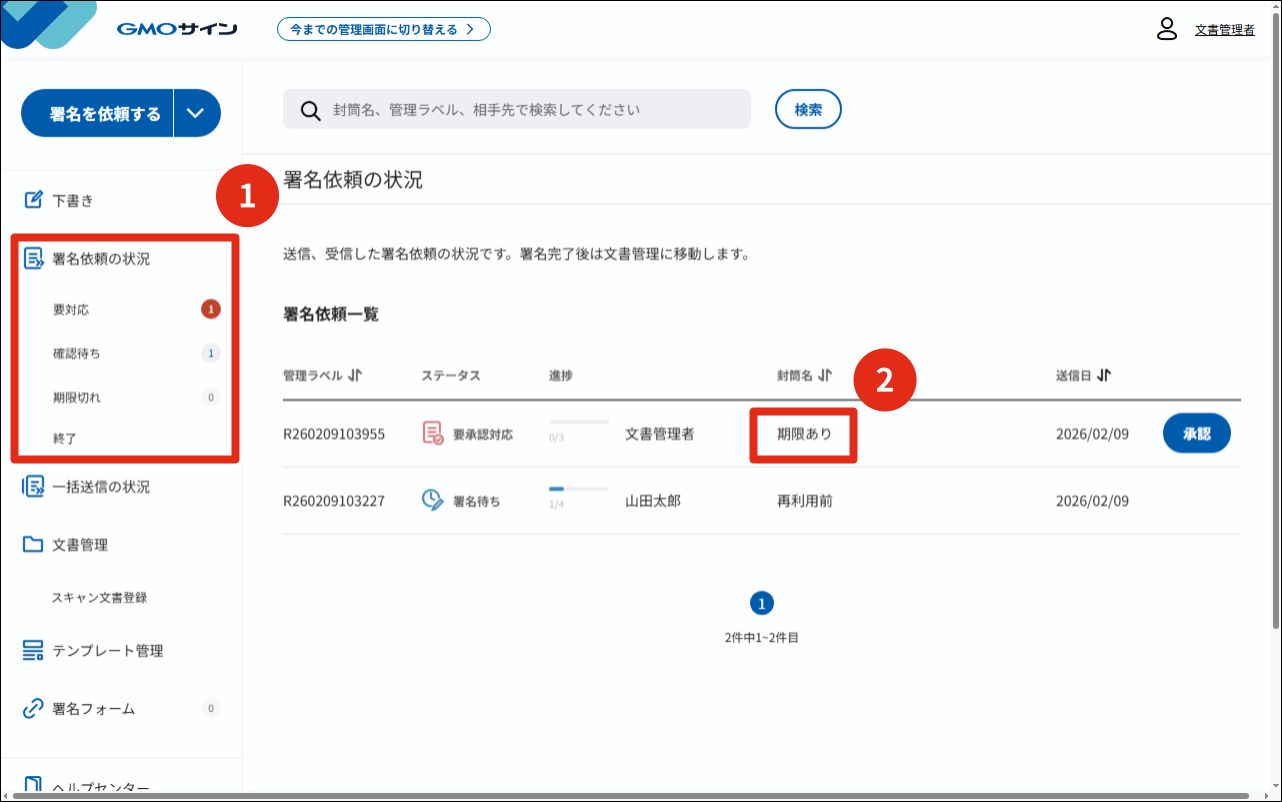Sort the list by 管理ラベル column
Image resolution: width=1282 pixels, height=802 pixels.
tap(355, 376)
